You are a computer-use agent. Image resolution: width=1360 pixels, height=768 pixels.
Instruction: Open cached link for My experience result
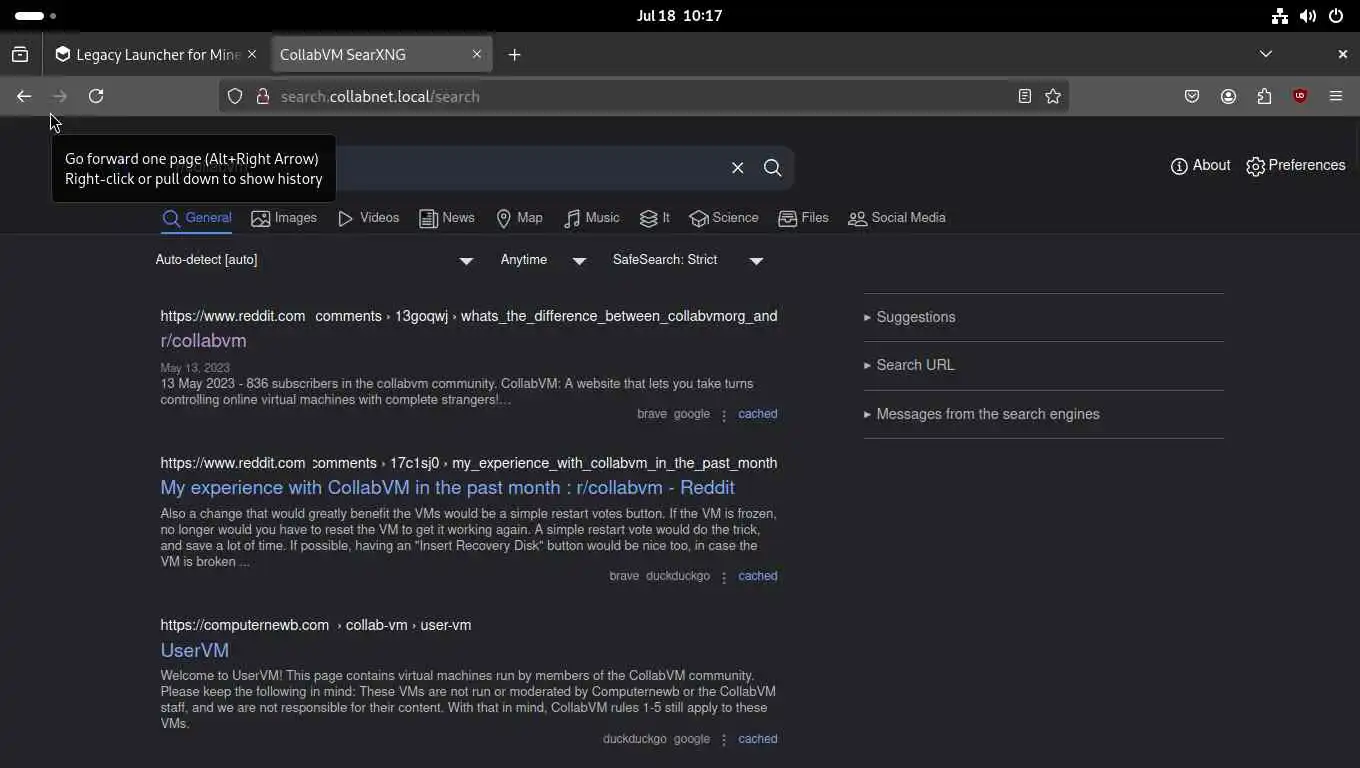(x=757, y=576)
